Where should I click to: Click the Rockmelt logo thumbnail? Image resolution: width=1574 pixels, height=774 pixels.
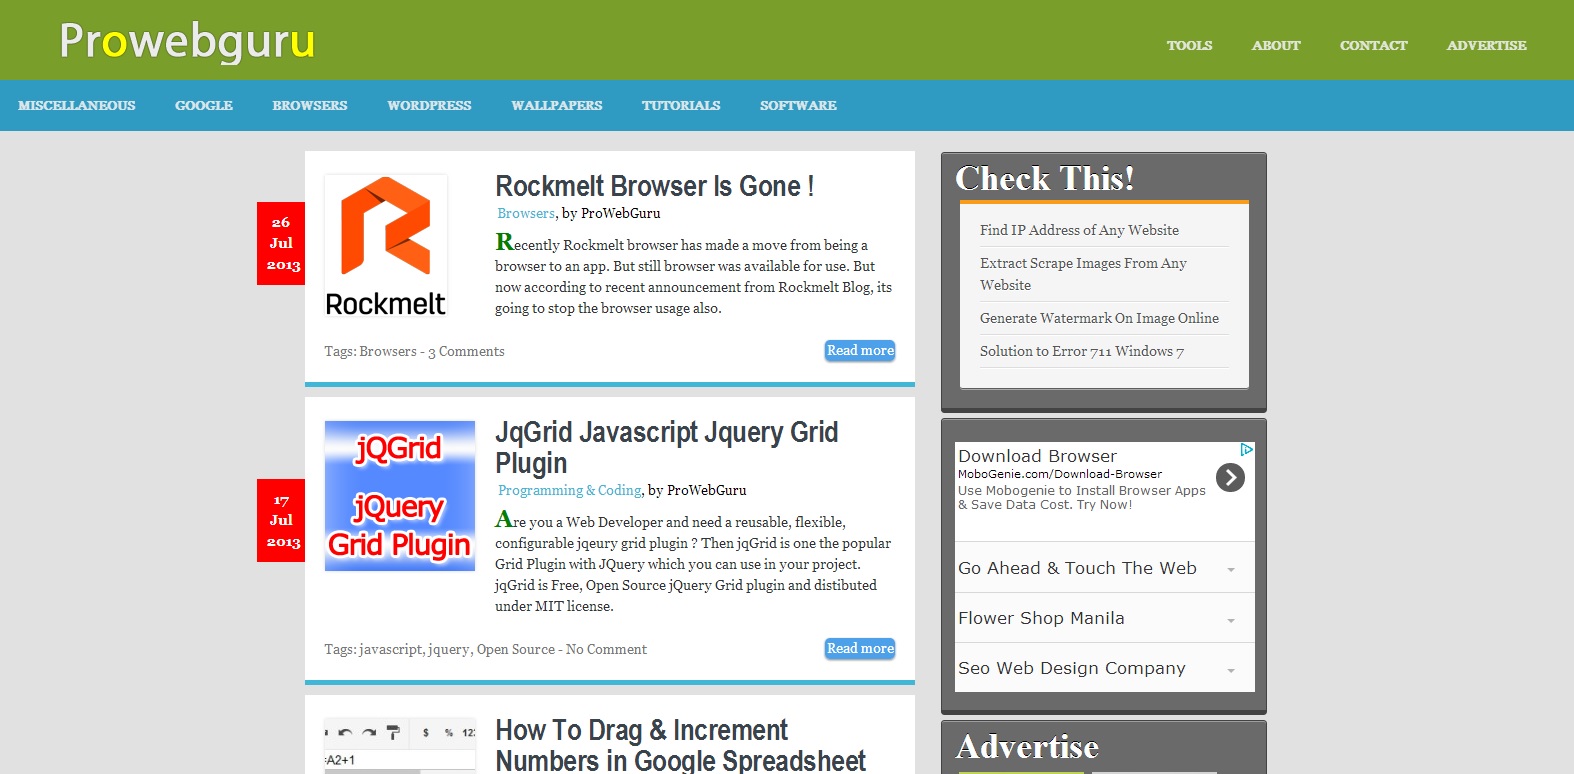click(x=385, y=246)
